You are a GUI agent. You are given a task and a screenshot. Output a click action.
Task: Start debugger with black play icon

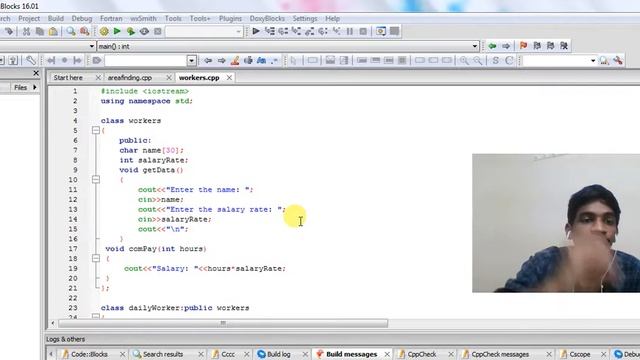(256, 31)
